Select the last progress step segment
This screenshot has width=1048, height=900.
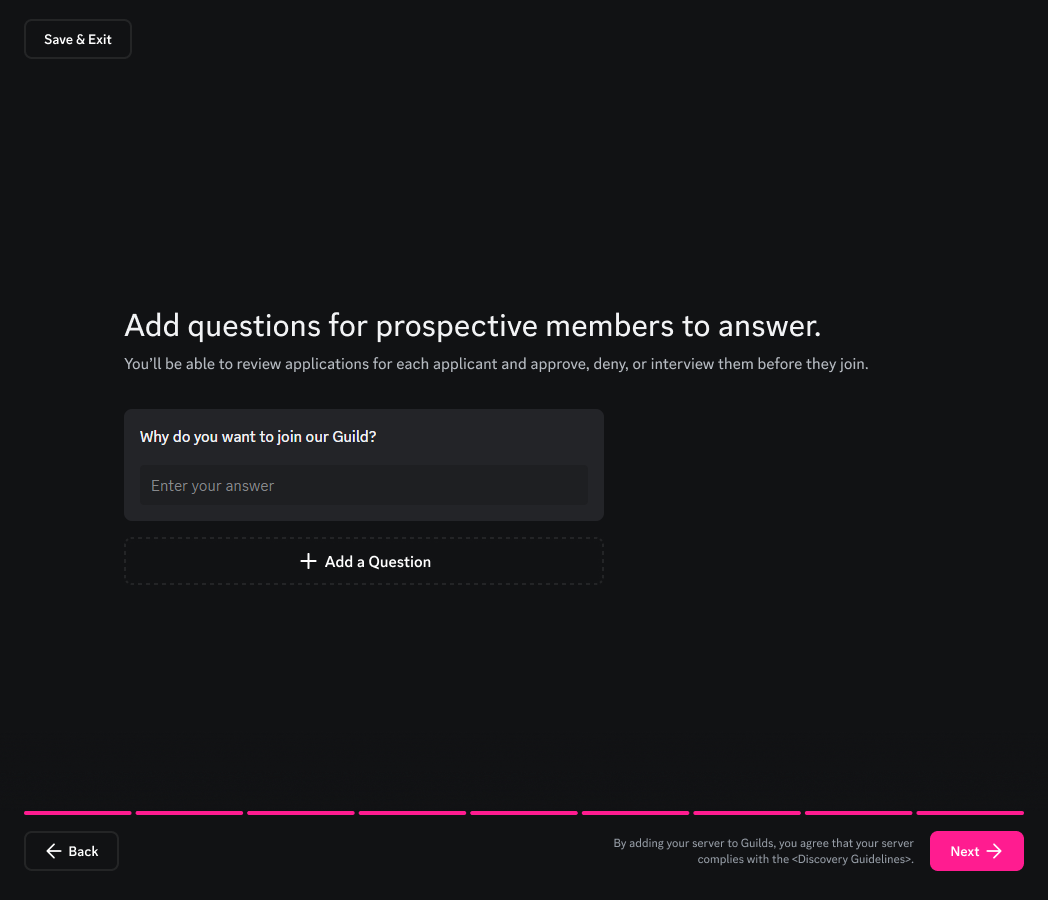pyautogui.click(x=970, y=813)
